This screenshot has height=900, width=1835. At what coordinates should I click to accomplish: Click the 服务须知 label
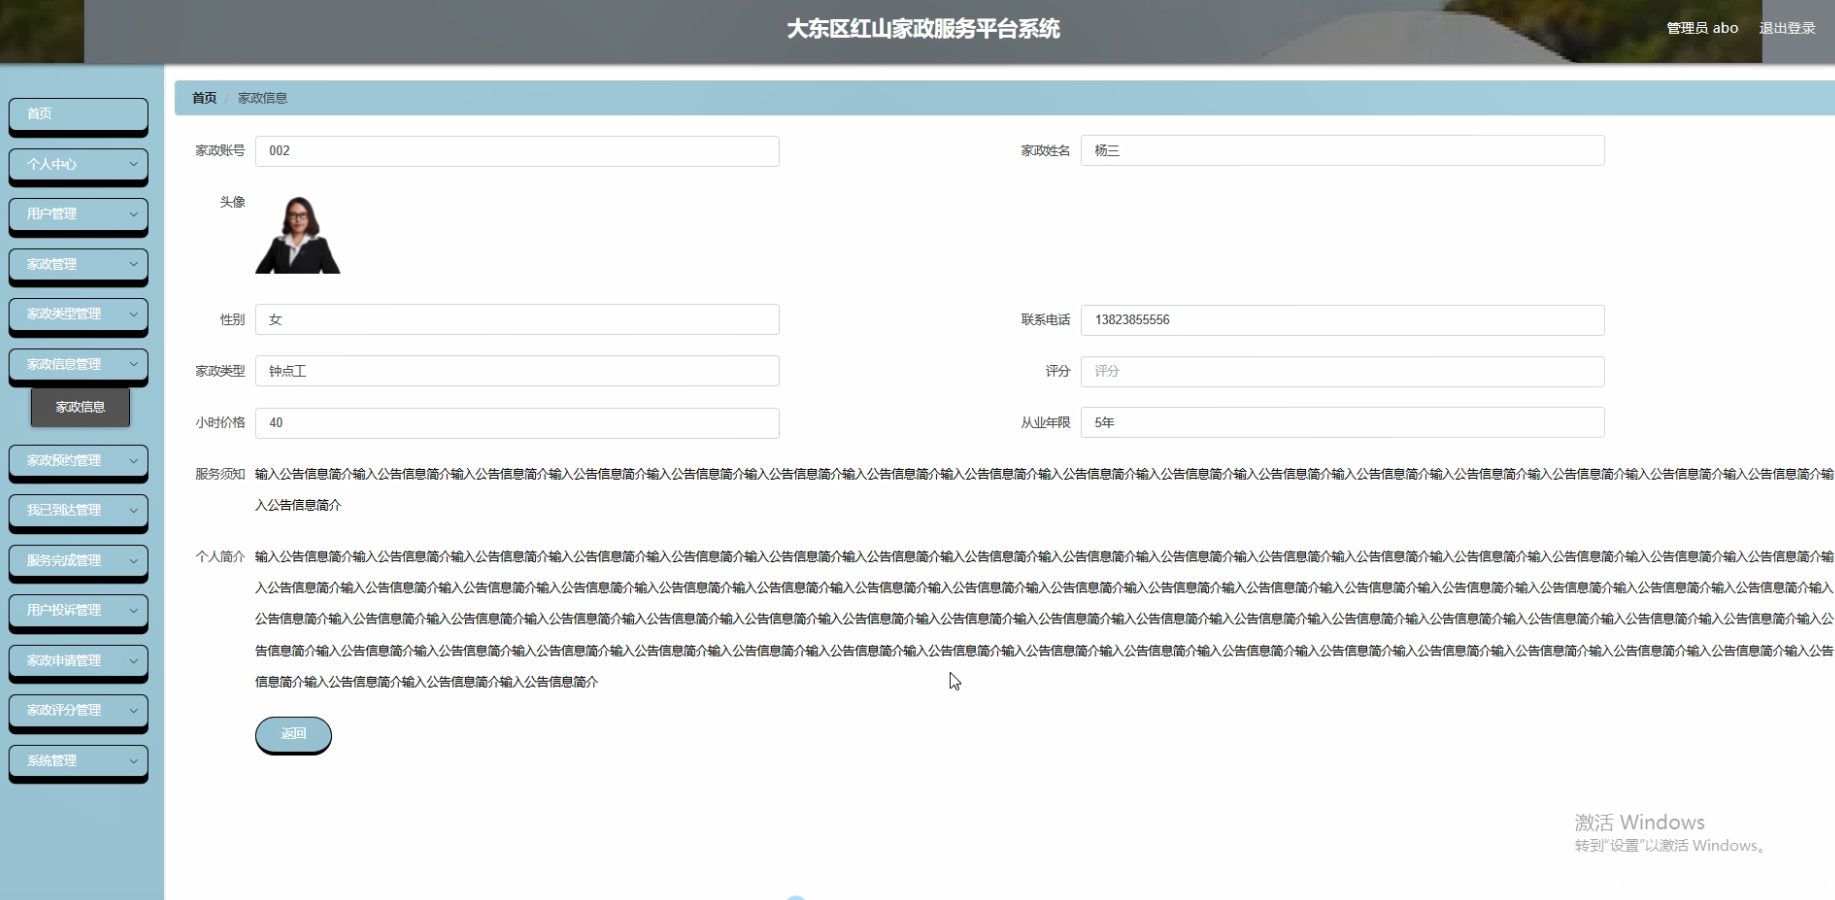point(220,474)
